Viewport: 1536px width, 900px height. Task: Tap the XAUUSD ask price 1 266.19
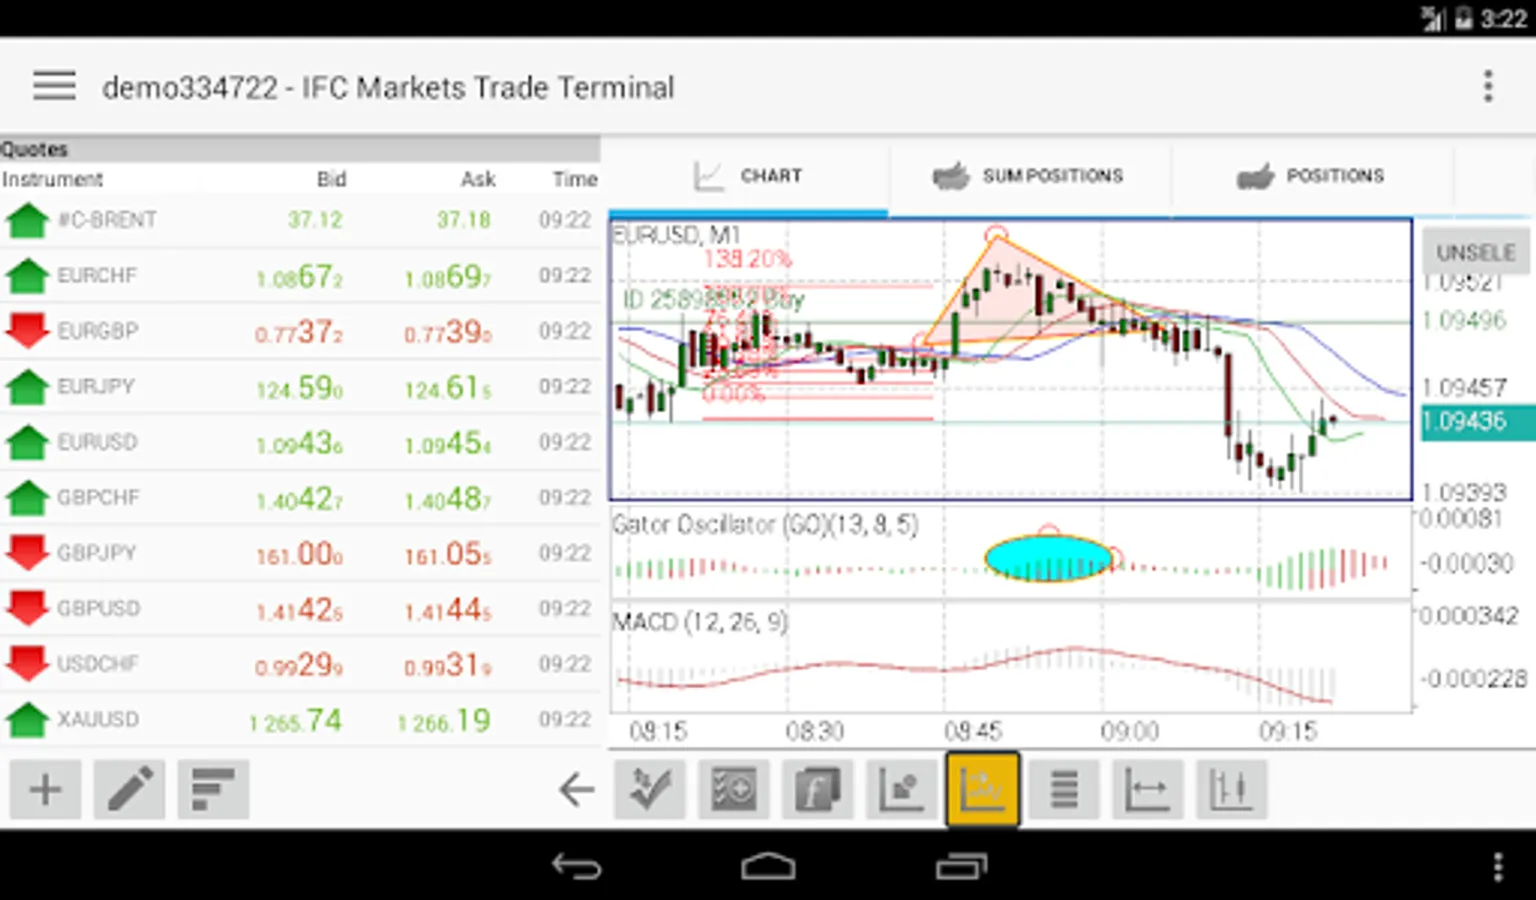pyautogui.click(x=444, y=720)
